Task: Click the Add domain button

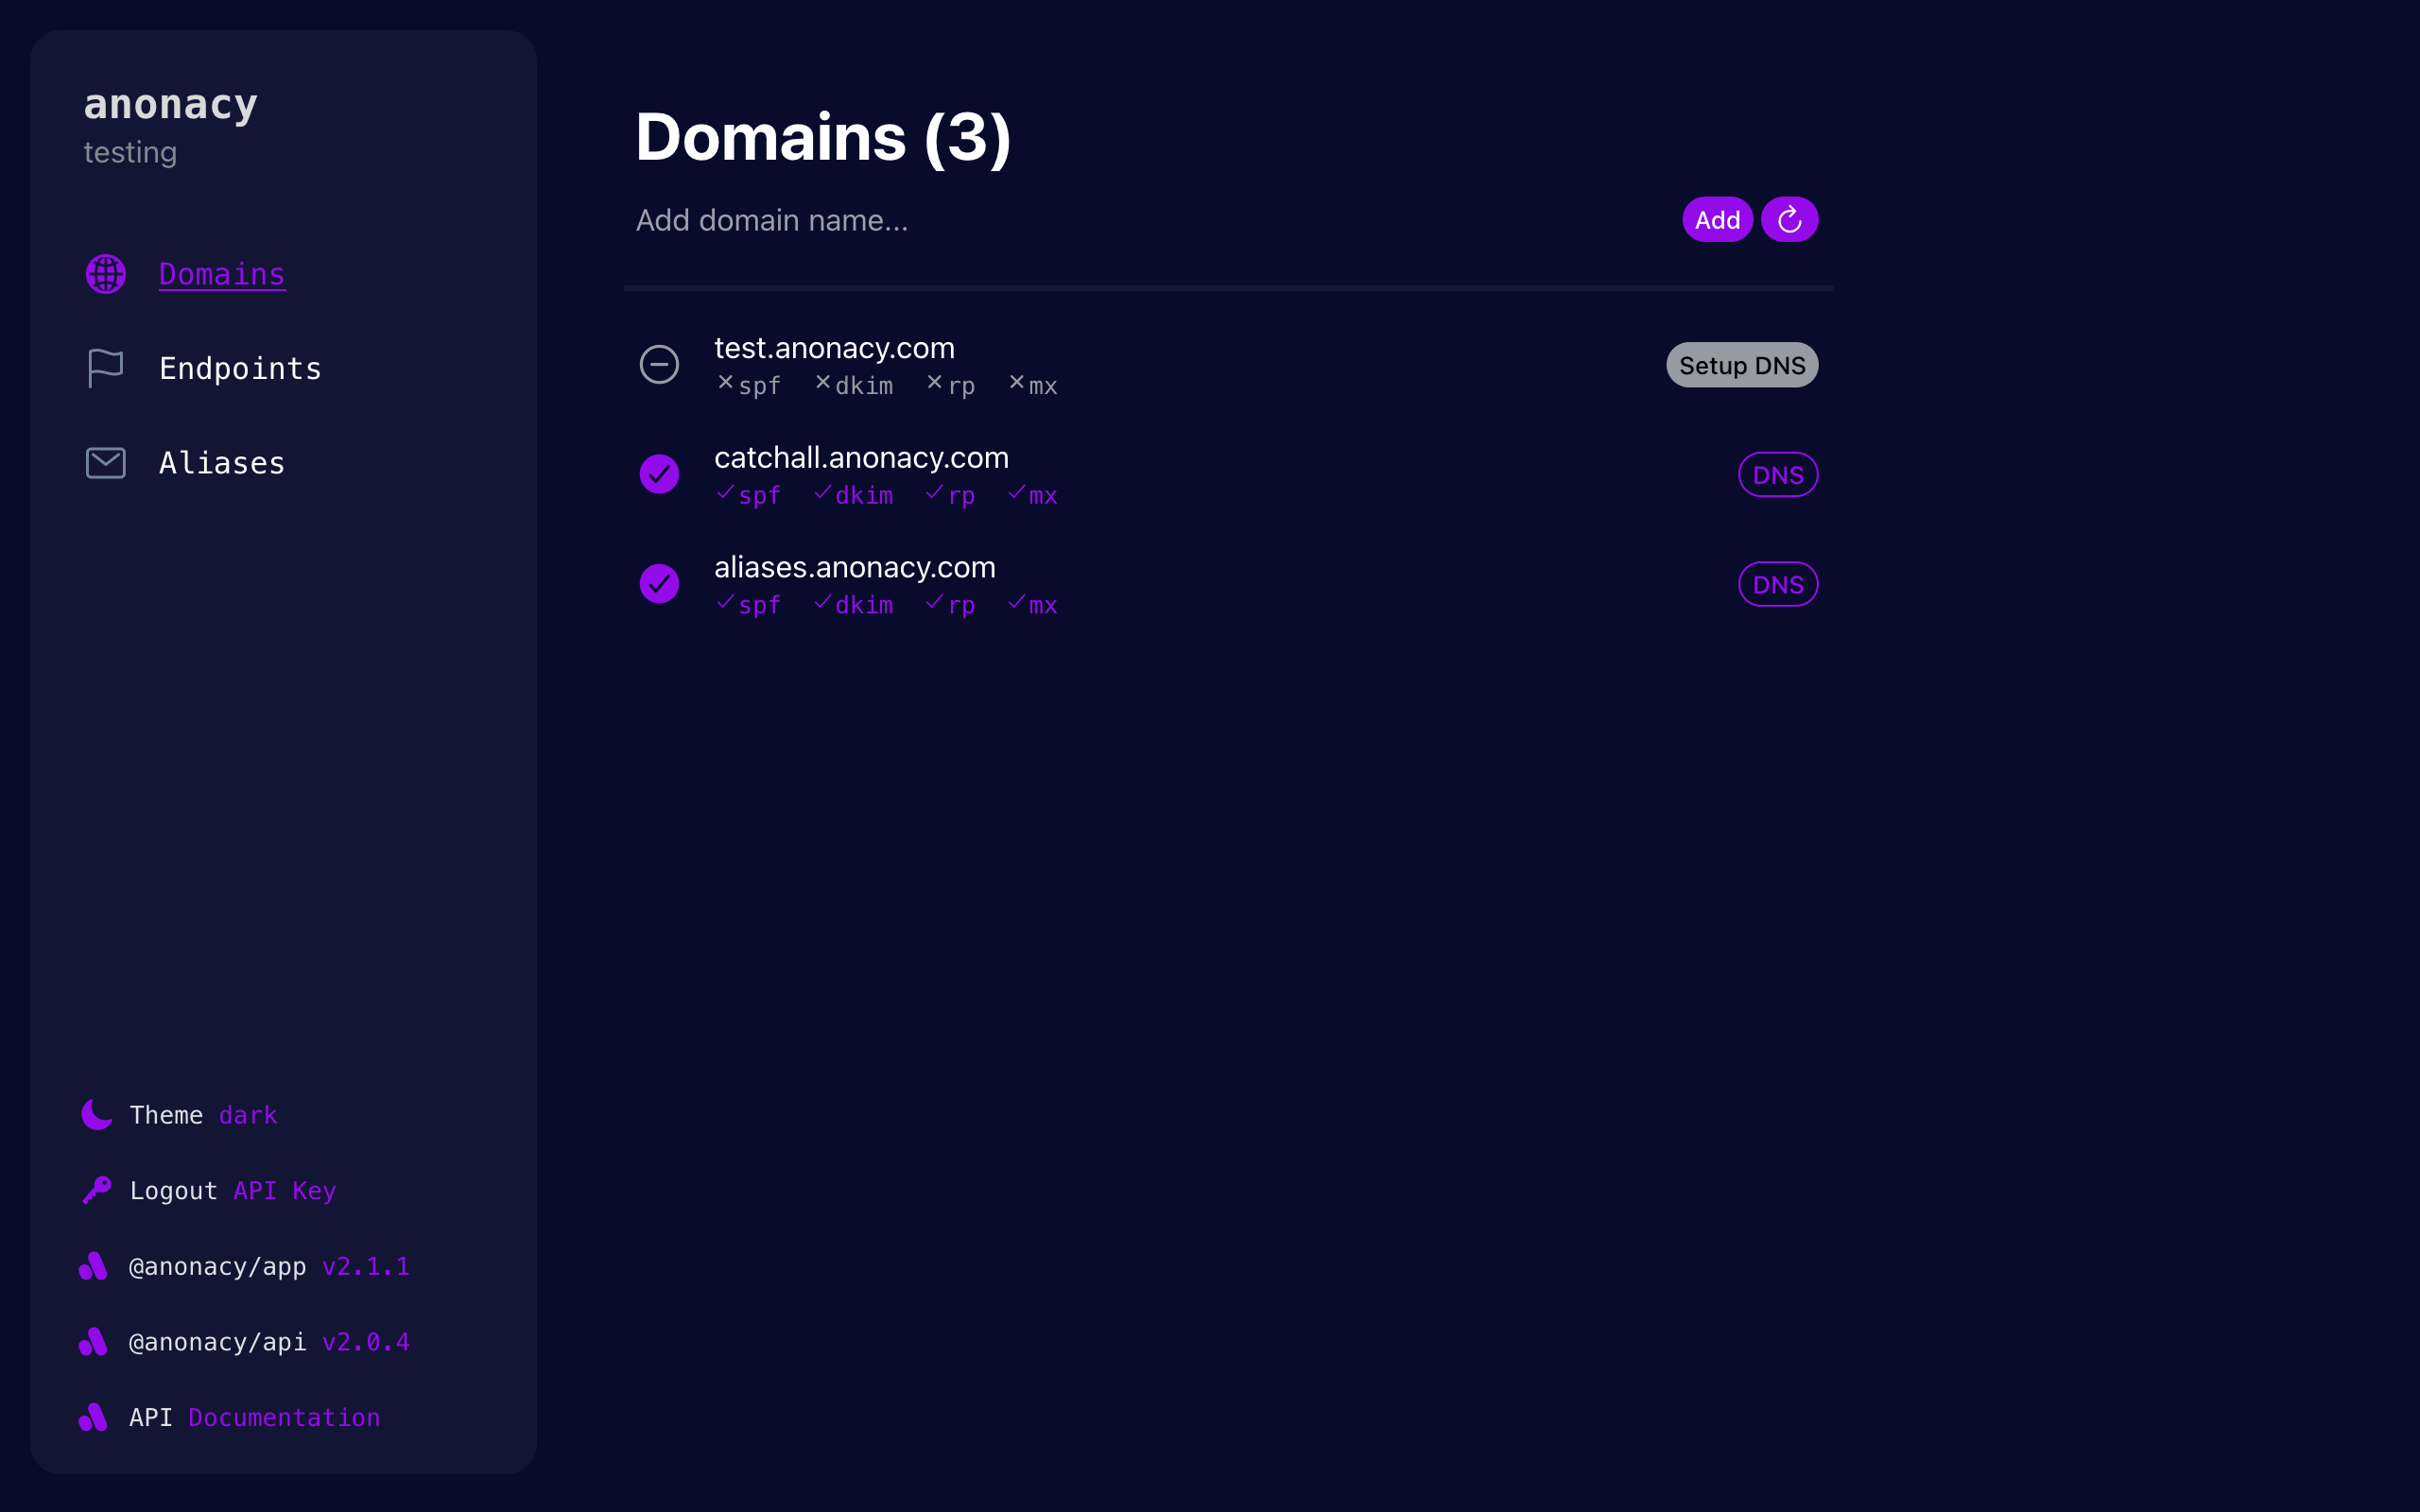Action: (1717, 219)
